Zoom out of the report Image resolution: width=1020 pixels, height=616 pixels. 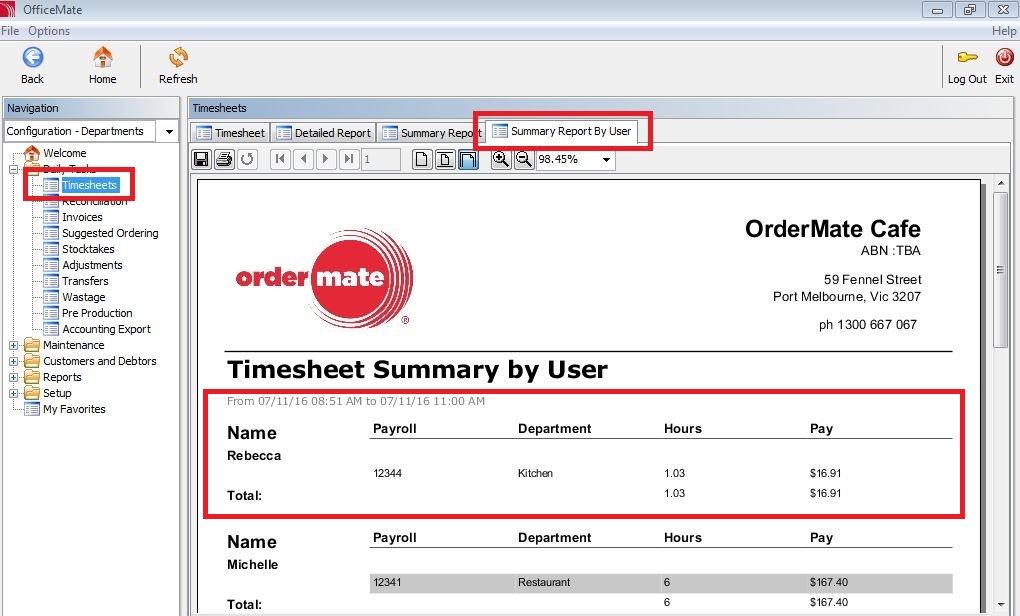[524, 159]
